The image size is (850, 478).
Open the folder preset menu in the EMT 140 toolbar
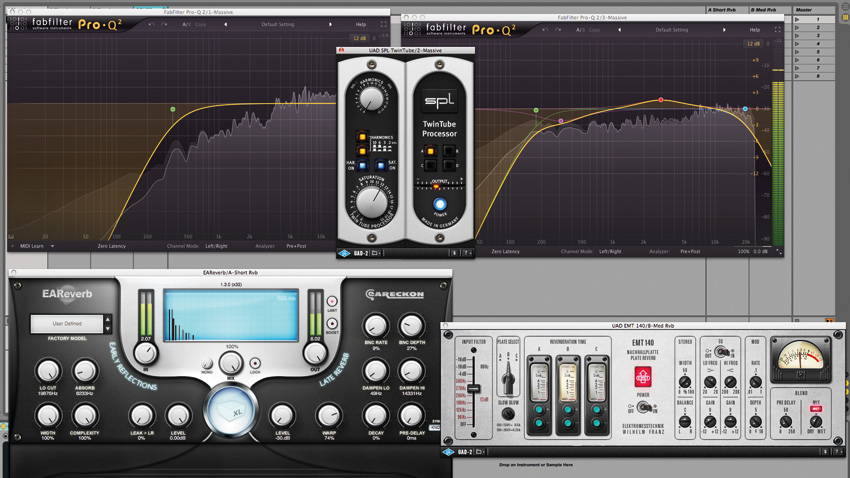click(481, 451)
